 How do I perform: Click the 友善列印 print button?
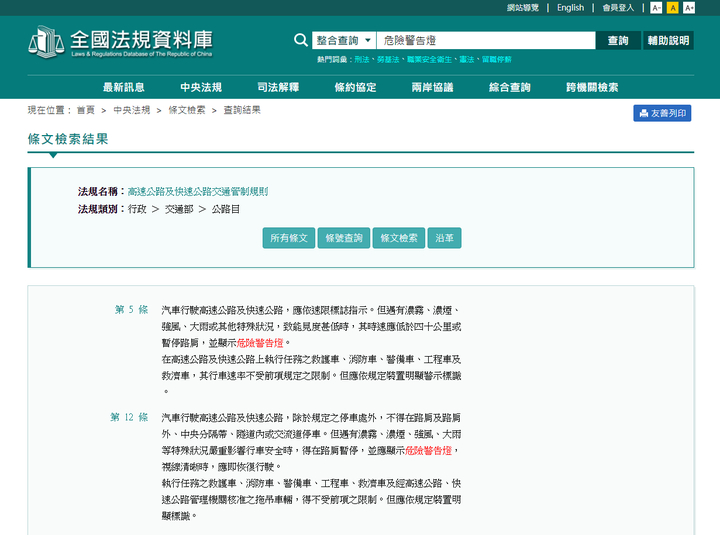(x=662, y=113)
